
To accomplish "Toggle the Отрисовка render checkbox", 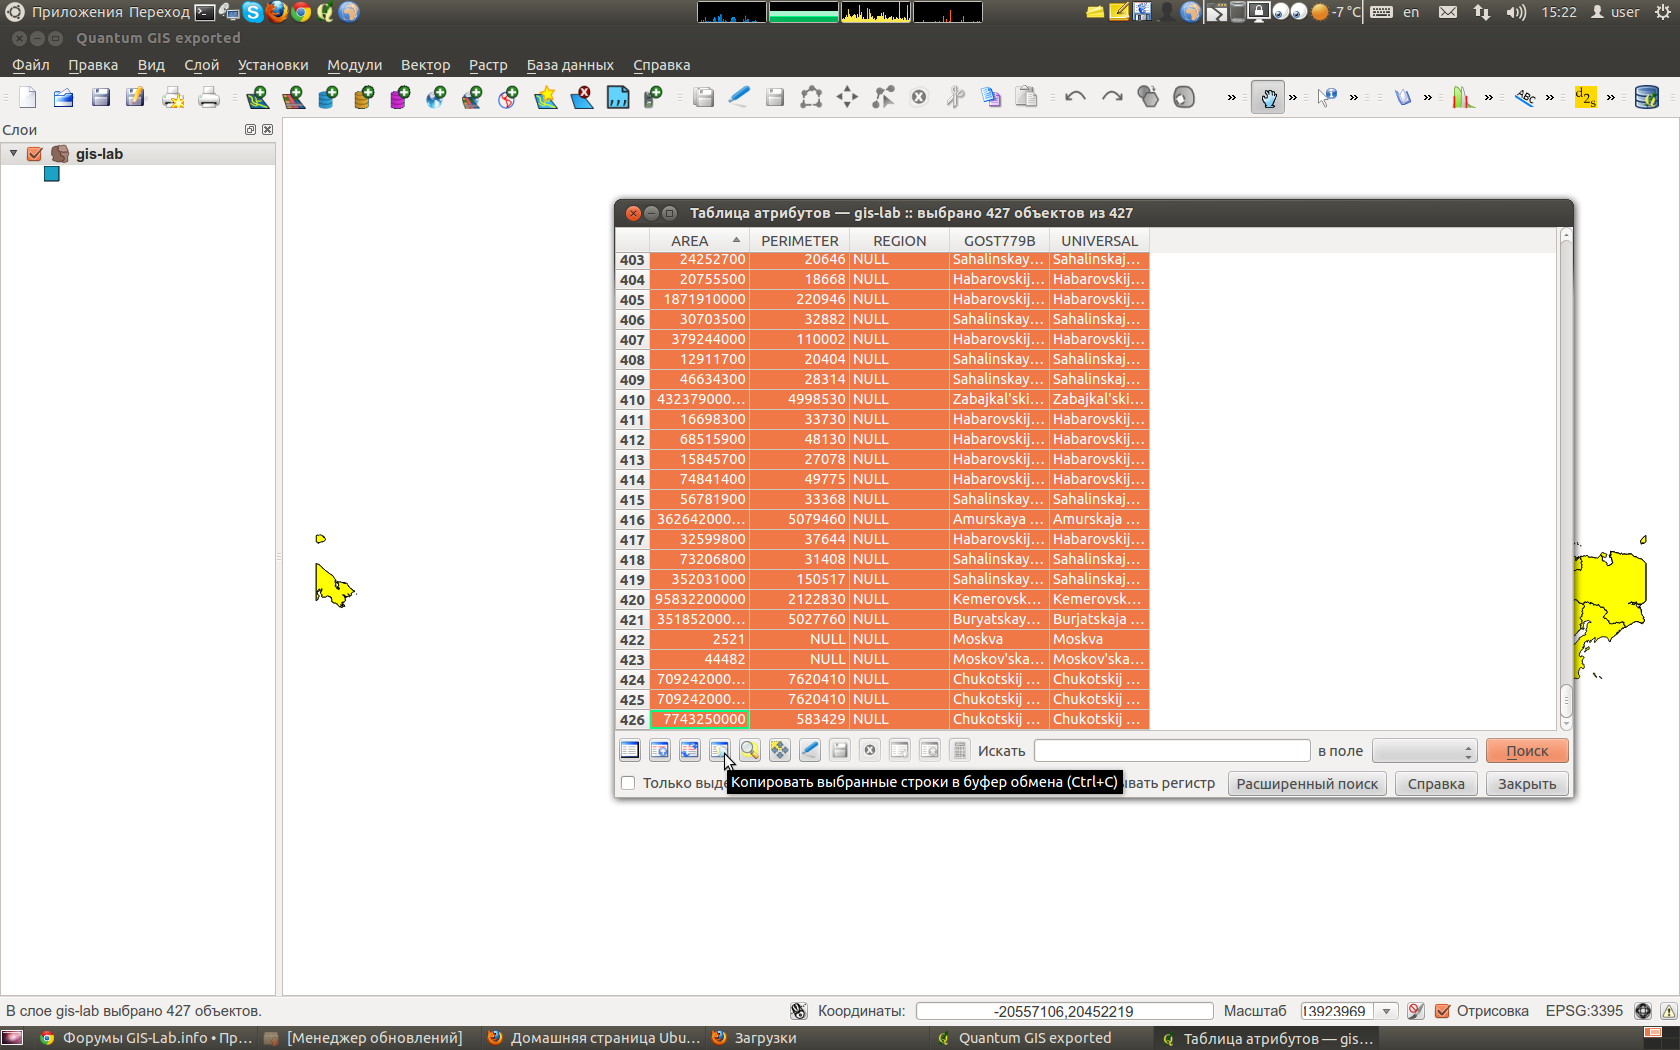I will point(1442,1011).
